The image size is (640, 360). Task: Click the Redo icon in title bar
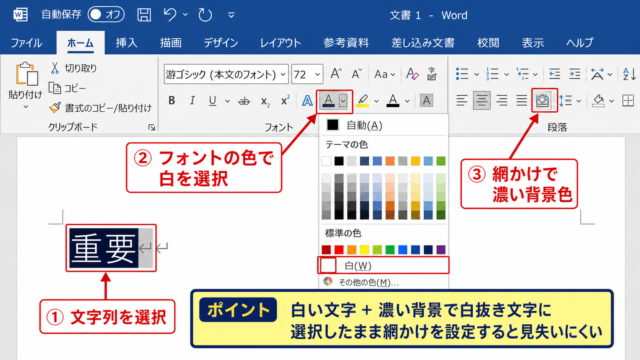coord(205,15)
